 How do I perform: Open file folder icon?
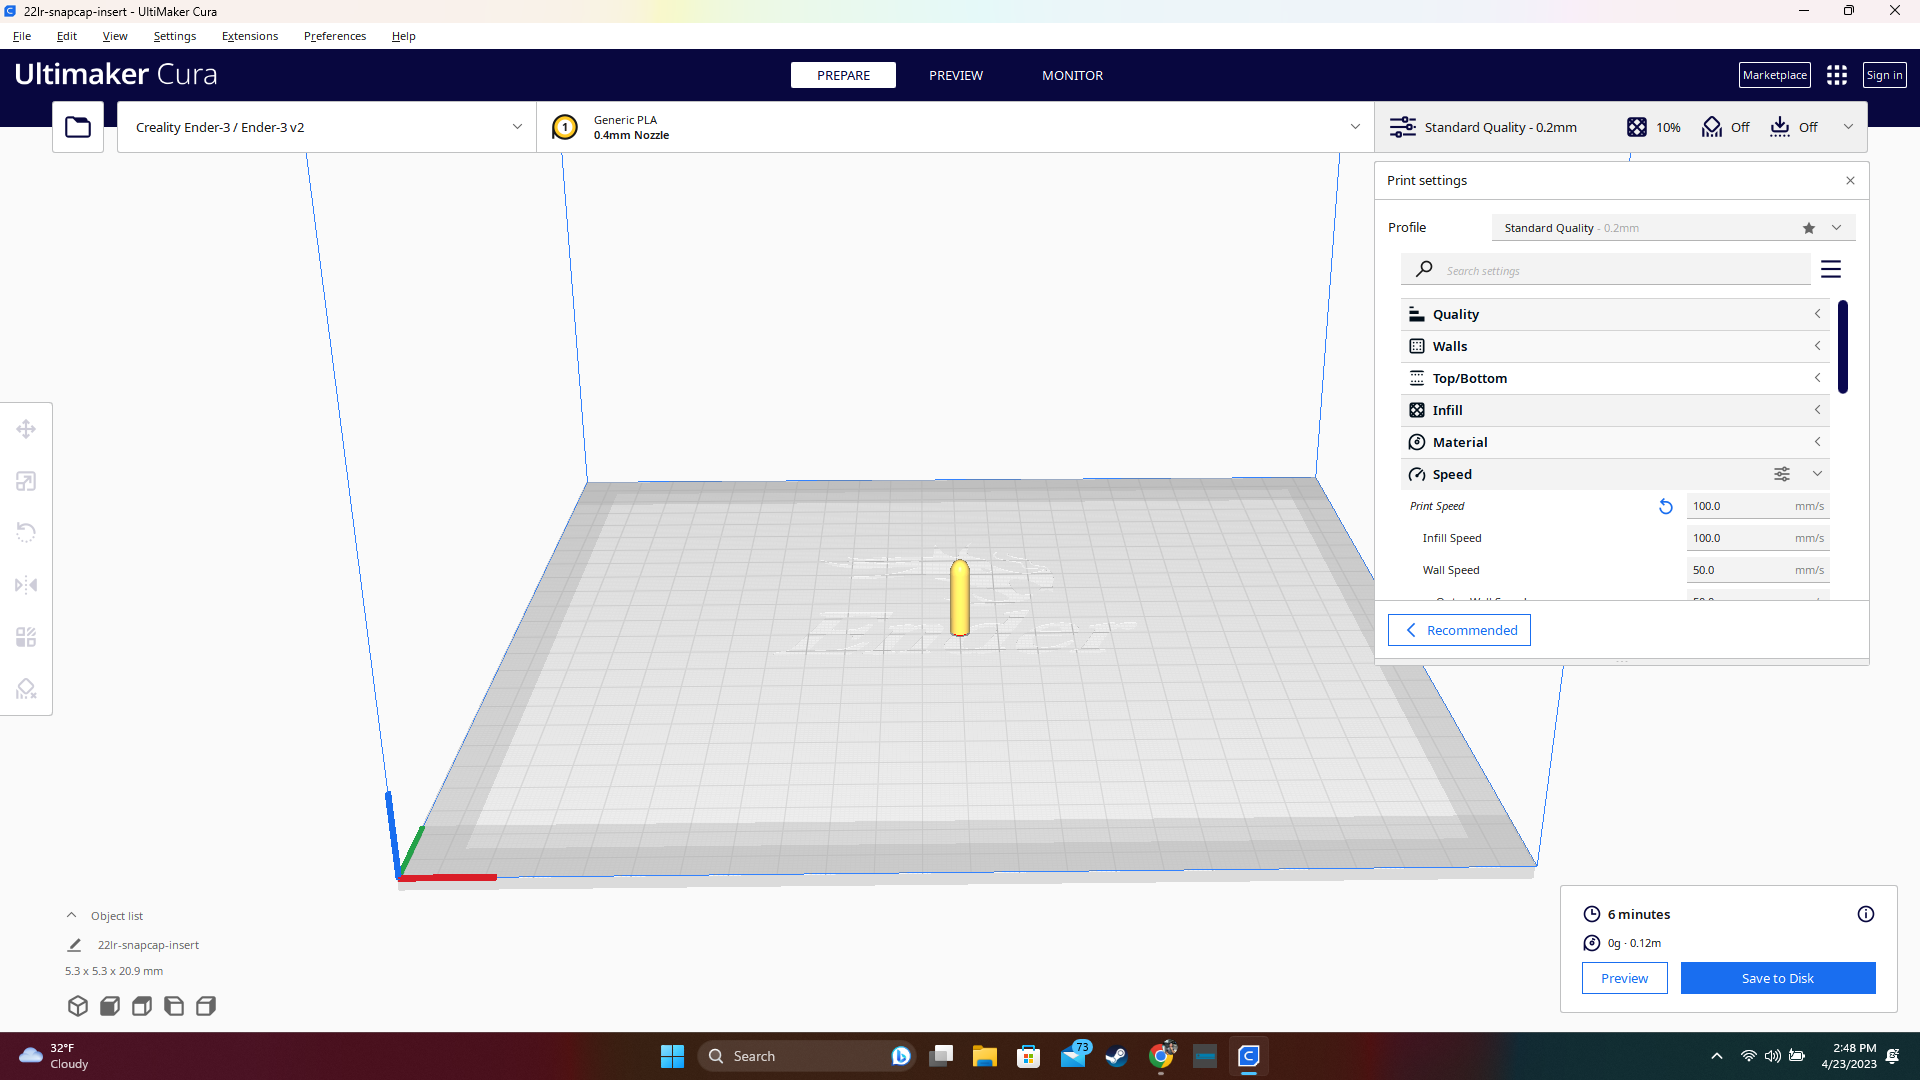[x=78, y=127]
